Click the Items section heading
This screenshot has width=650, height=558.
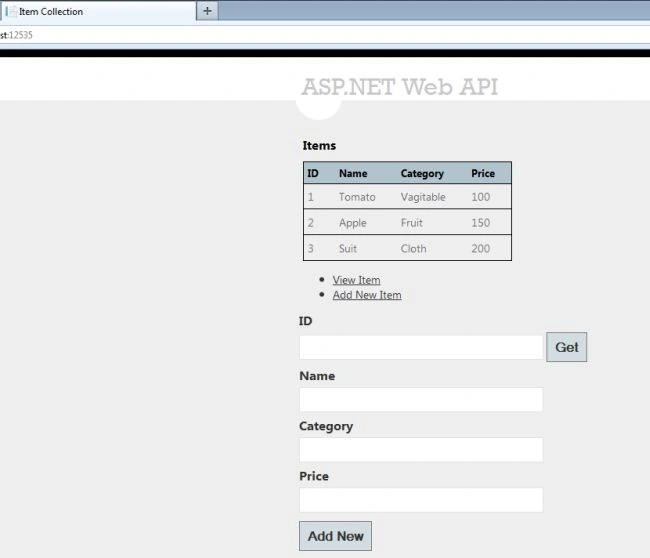pos(319,146)
